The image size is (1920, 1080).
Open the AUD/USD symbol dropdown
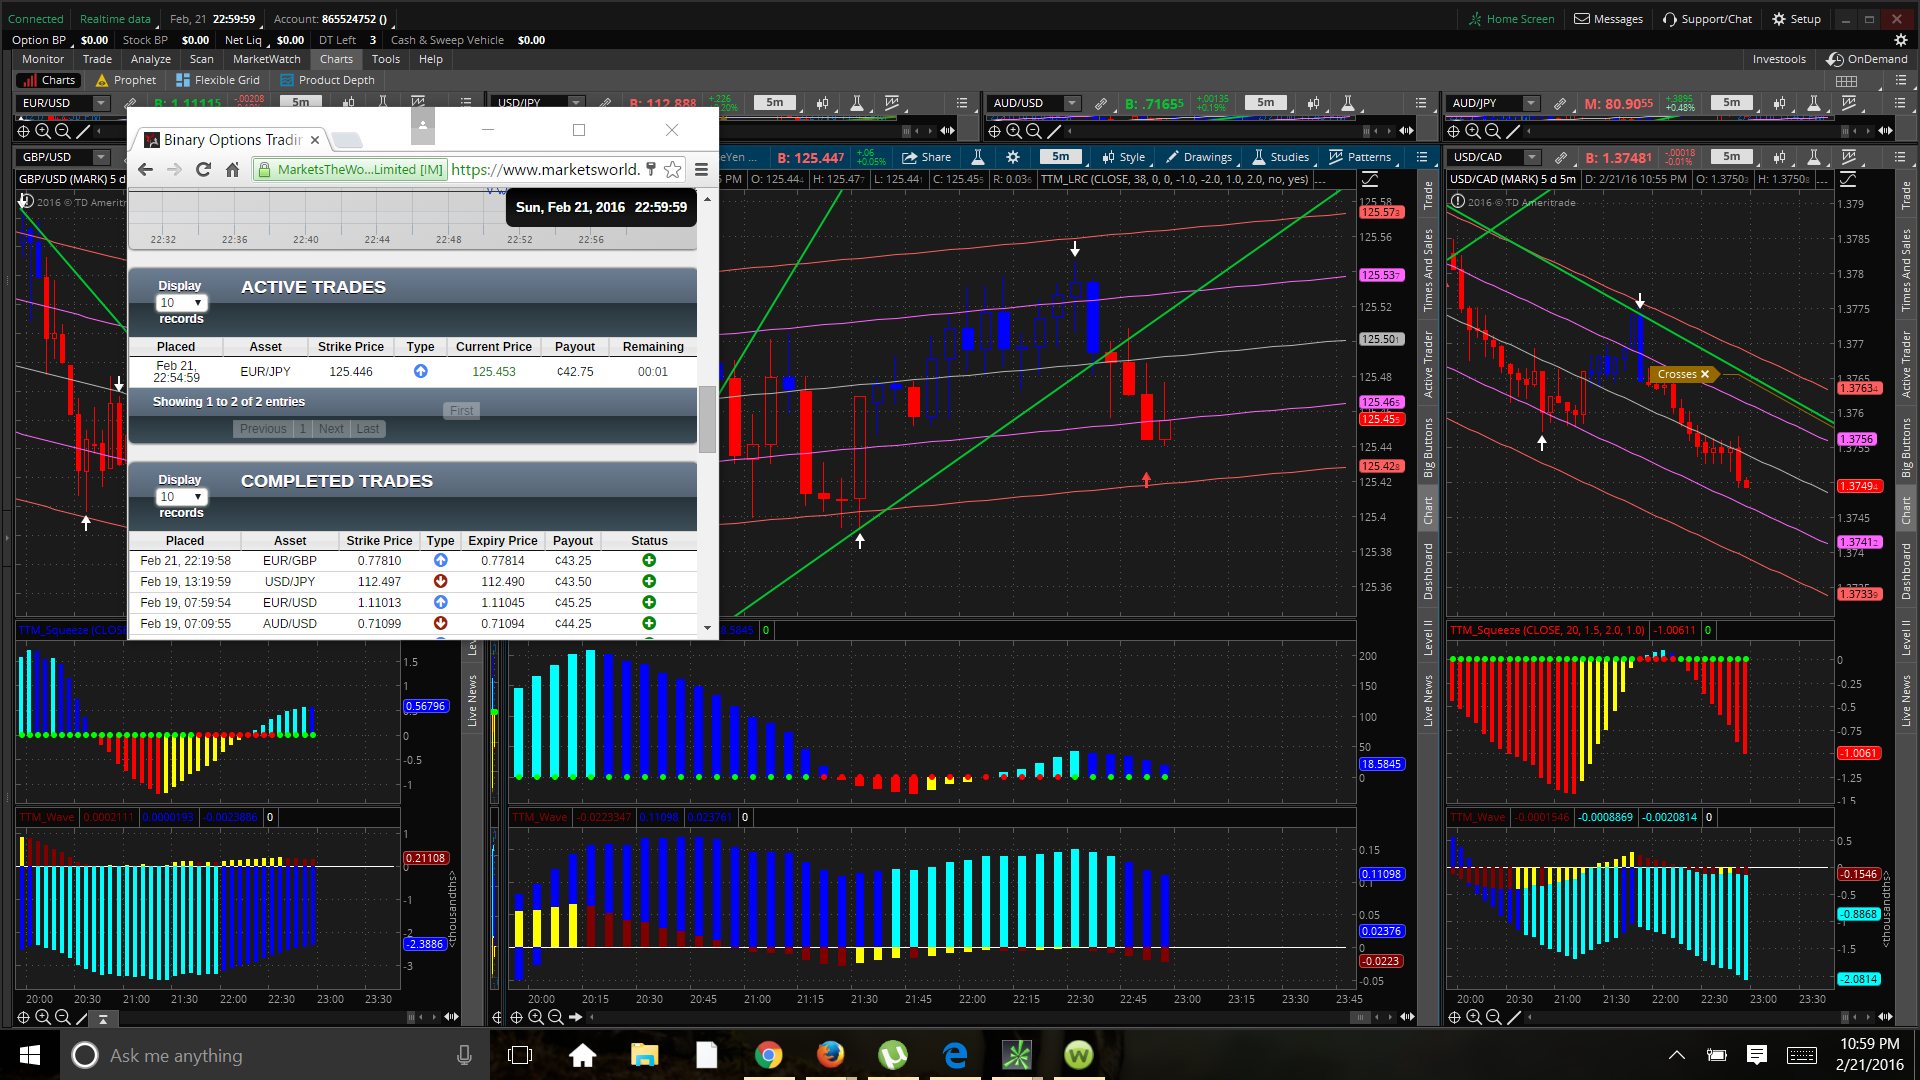click(x=1072, y=103)
